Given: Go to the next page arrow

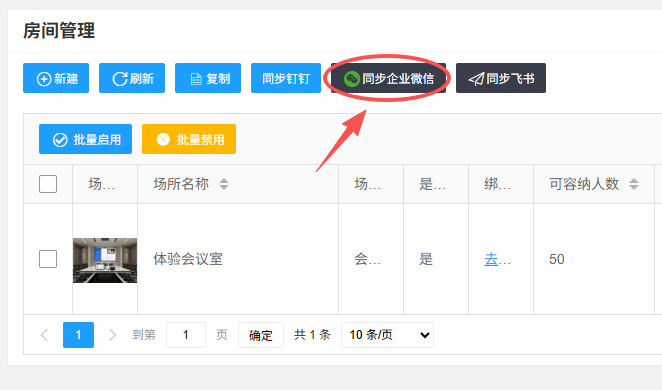Looking at the screenshot, I should point(112,335).
